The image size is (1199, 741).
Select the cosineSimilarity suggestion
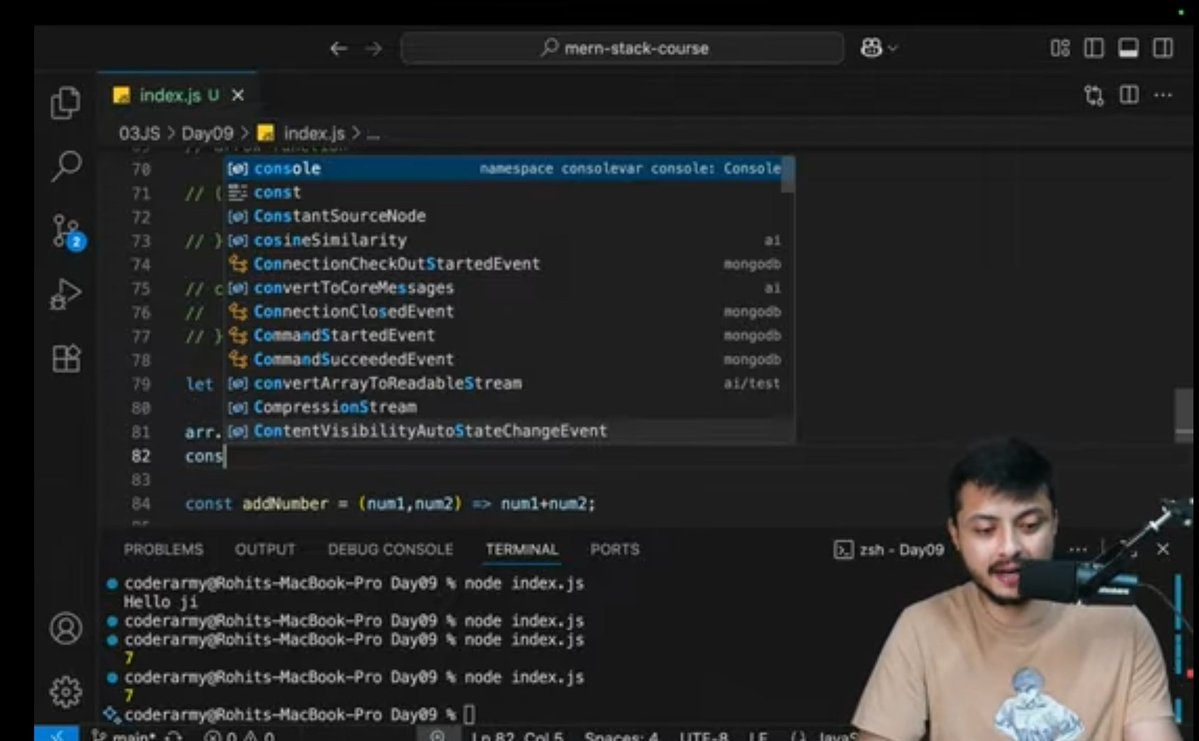coord(505,240)
